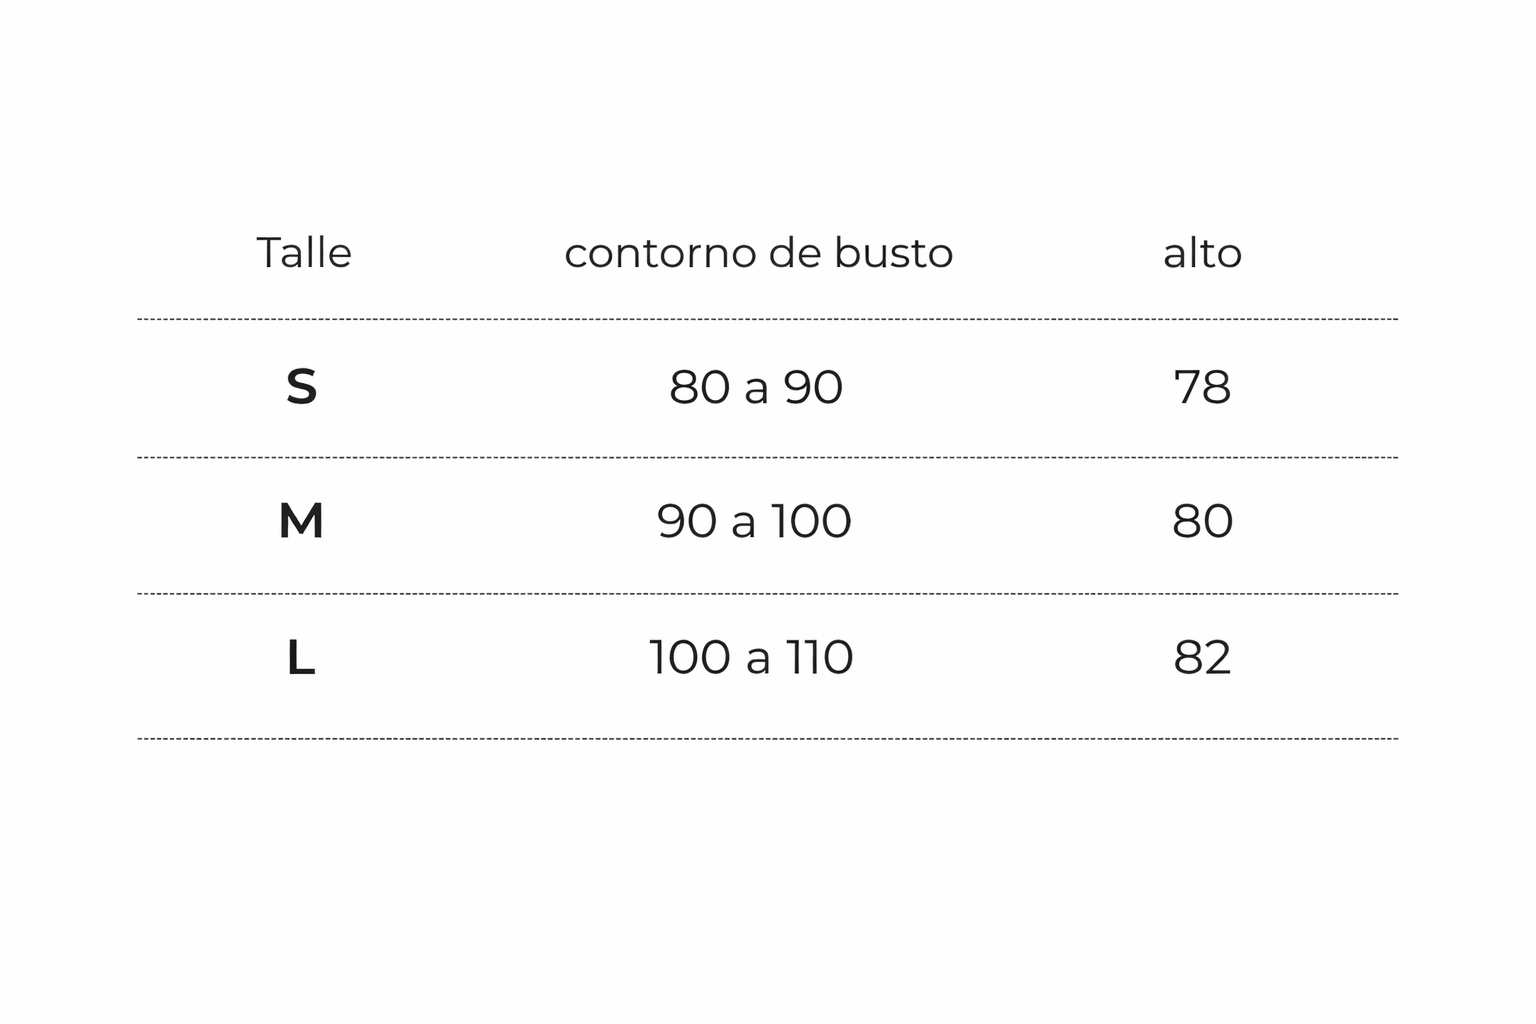1536x1024 pixels.
Task: Click the number 100 in the M row
Action: pyautogui.click(x=810, y=521)
